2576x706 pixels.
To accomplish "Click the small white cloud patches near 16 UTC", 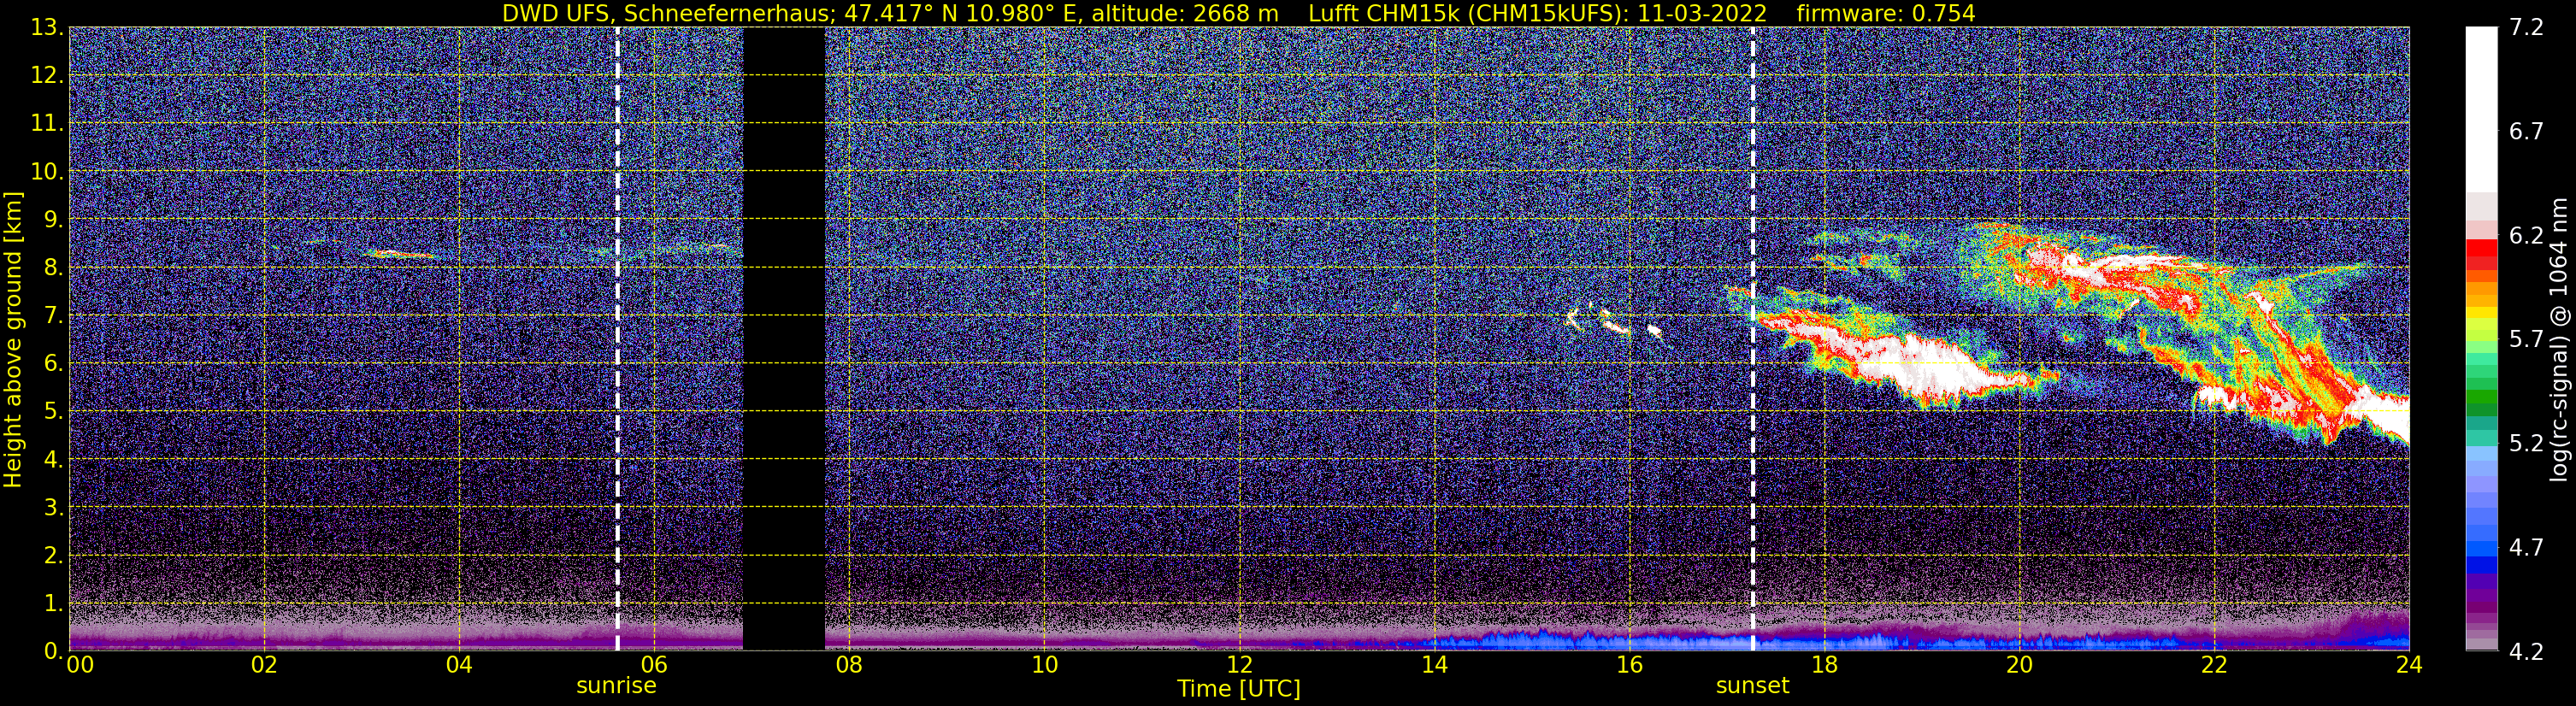I will click(x=1616, y=324).
